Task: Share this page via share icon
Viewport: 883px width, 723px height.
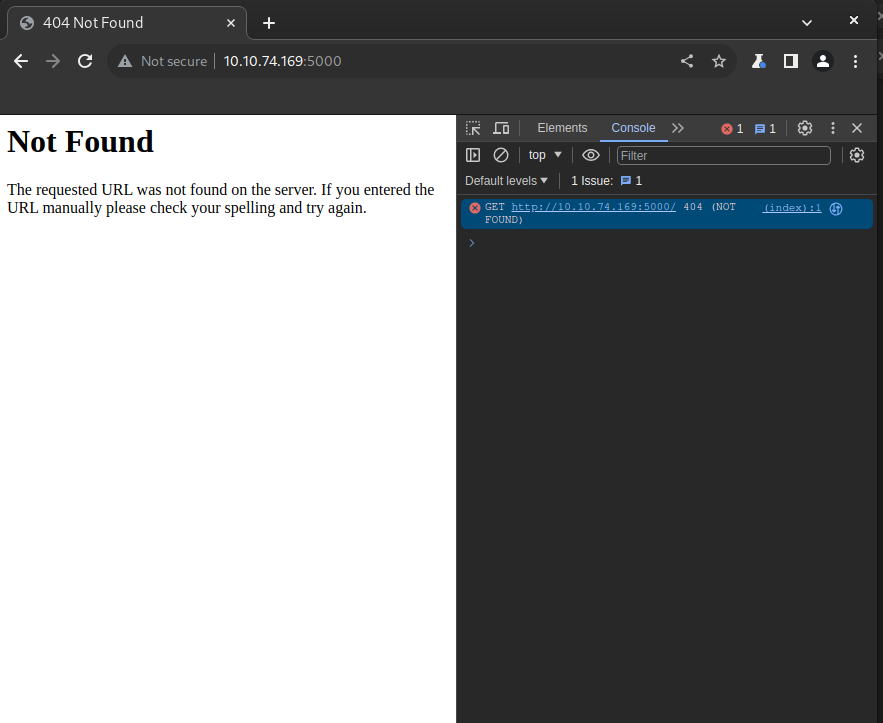Action: (686, 61)
